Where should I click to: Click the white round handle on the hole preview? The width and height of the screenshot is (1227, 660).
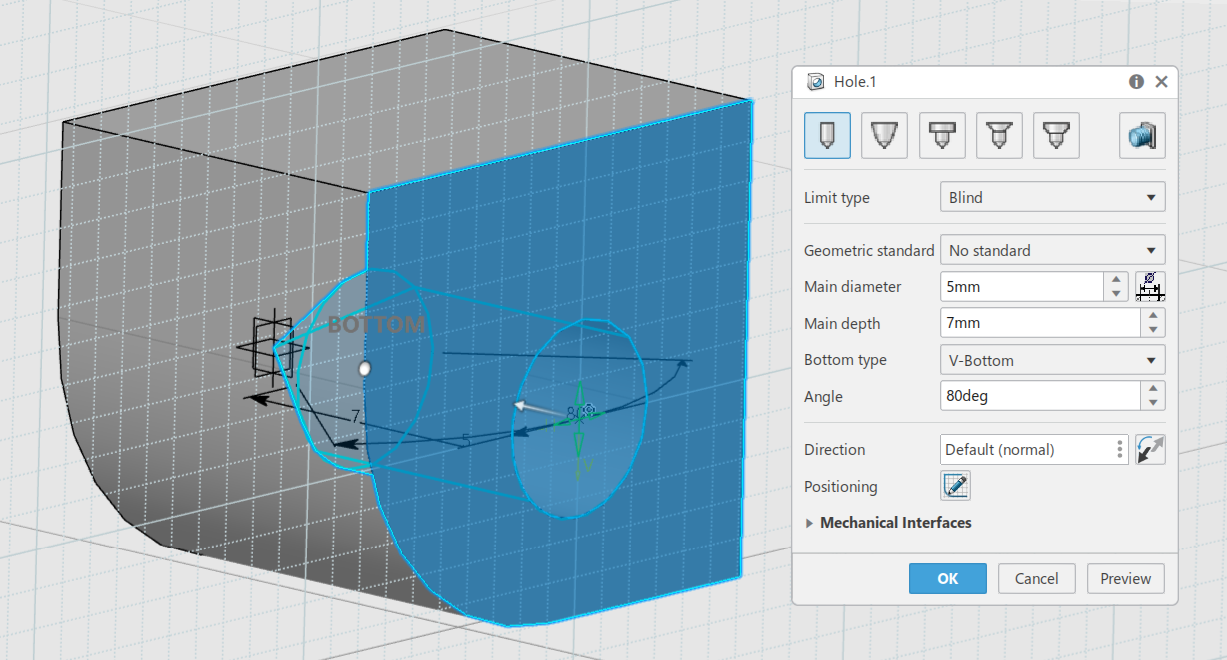pos(365,369)
